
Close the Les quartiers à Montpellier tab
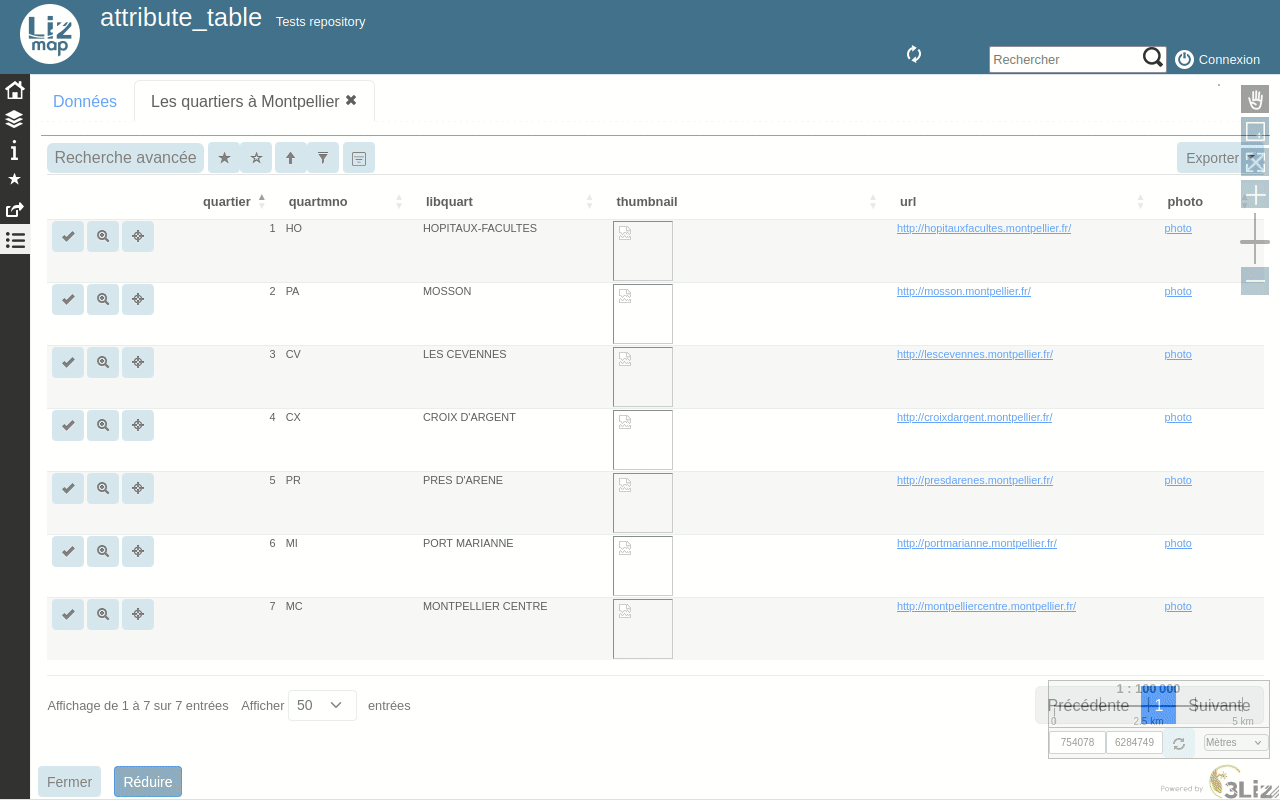coord(351,100)
